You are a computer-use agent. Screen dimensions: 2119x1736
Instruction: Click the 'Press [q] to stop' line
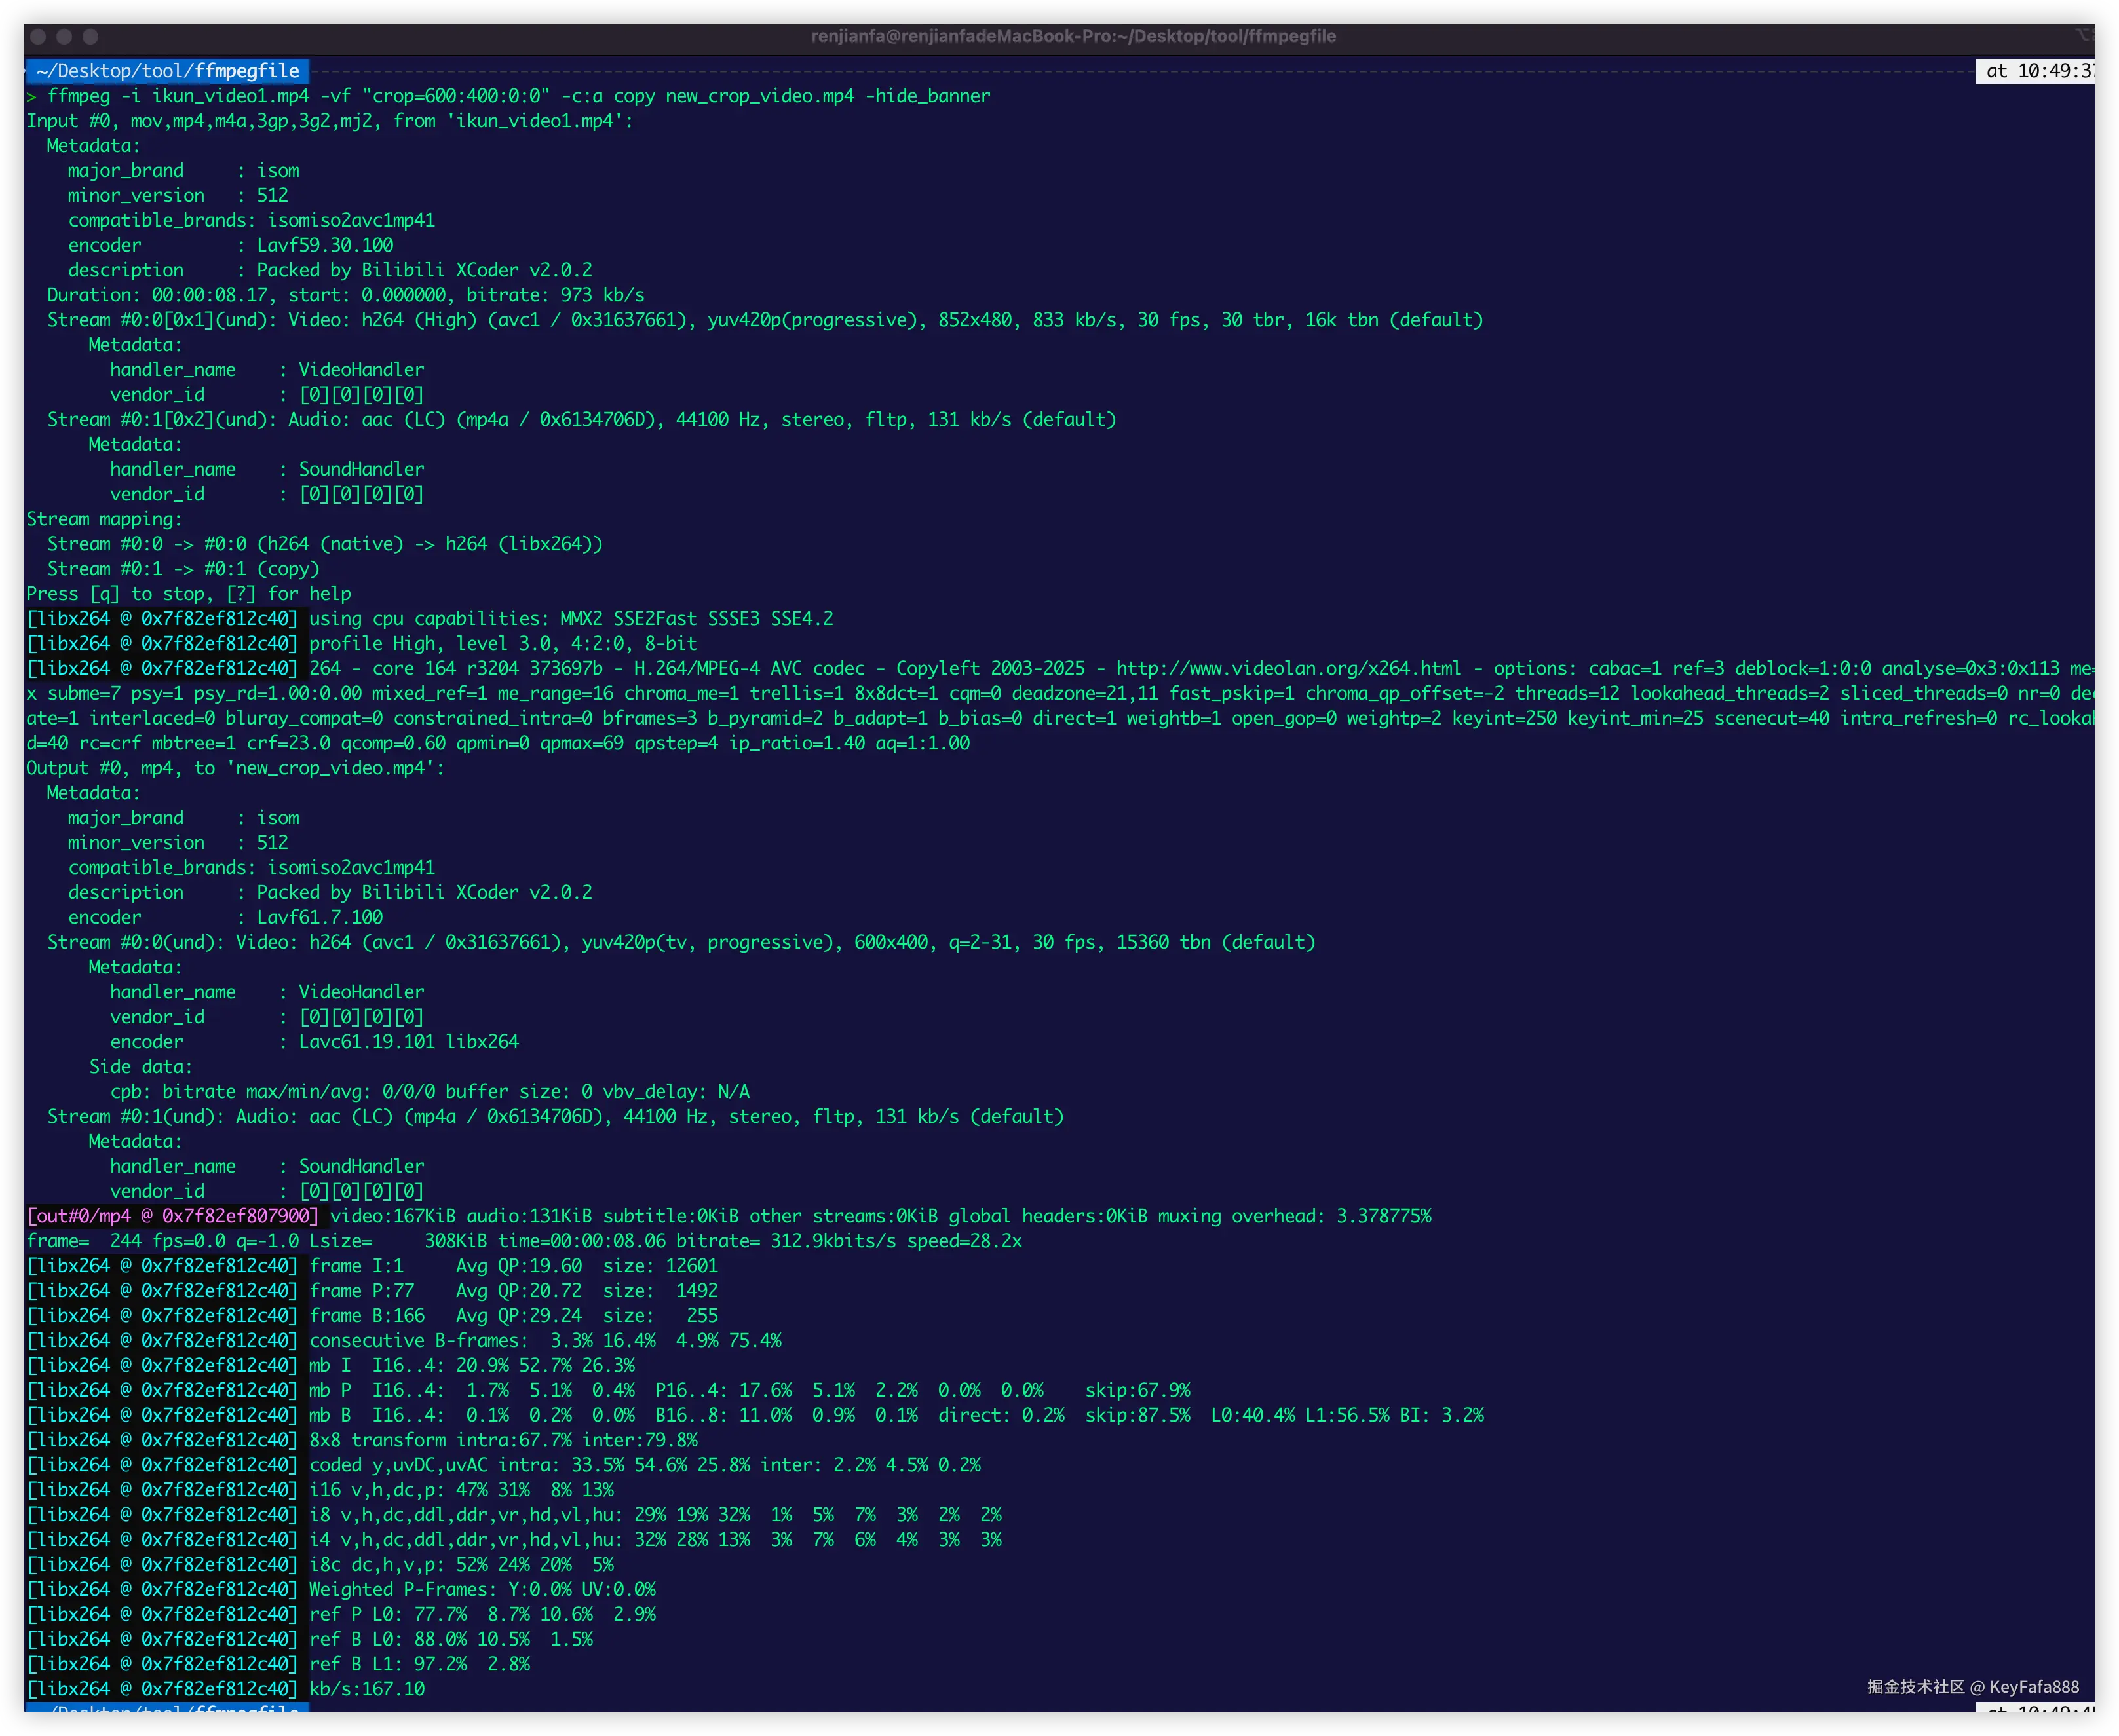point(188,594)
